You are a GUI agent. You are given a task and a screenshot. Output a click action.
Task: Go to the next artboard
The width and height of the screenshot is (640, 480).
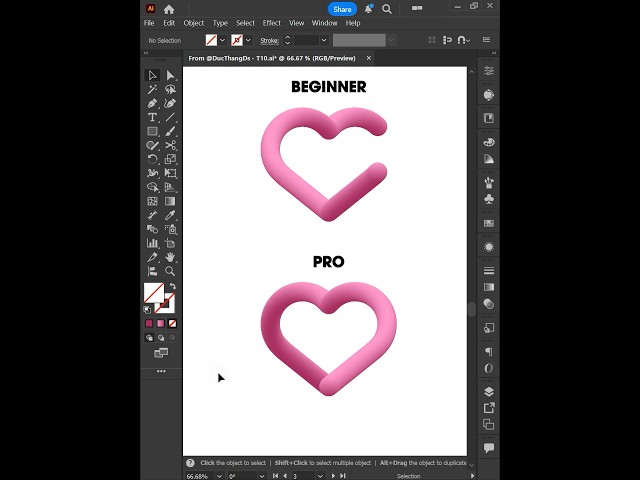pyautogui.click(x=333, y=476)
